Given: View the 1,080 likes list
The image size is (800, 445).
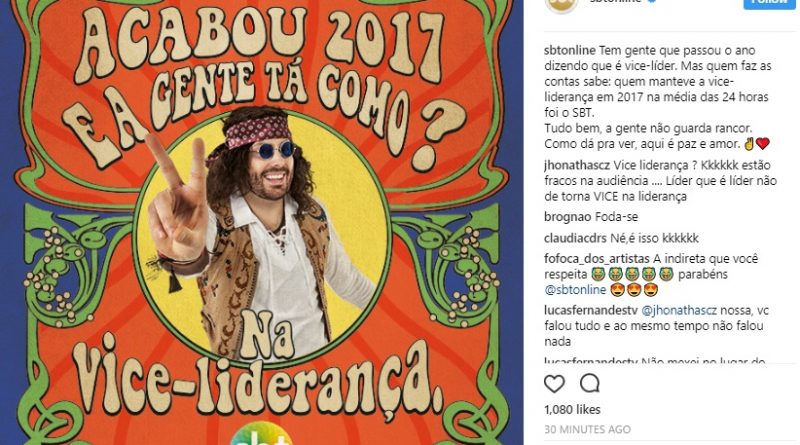Looking at the screenshot, I should click(x=572, y=410).
